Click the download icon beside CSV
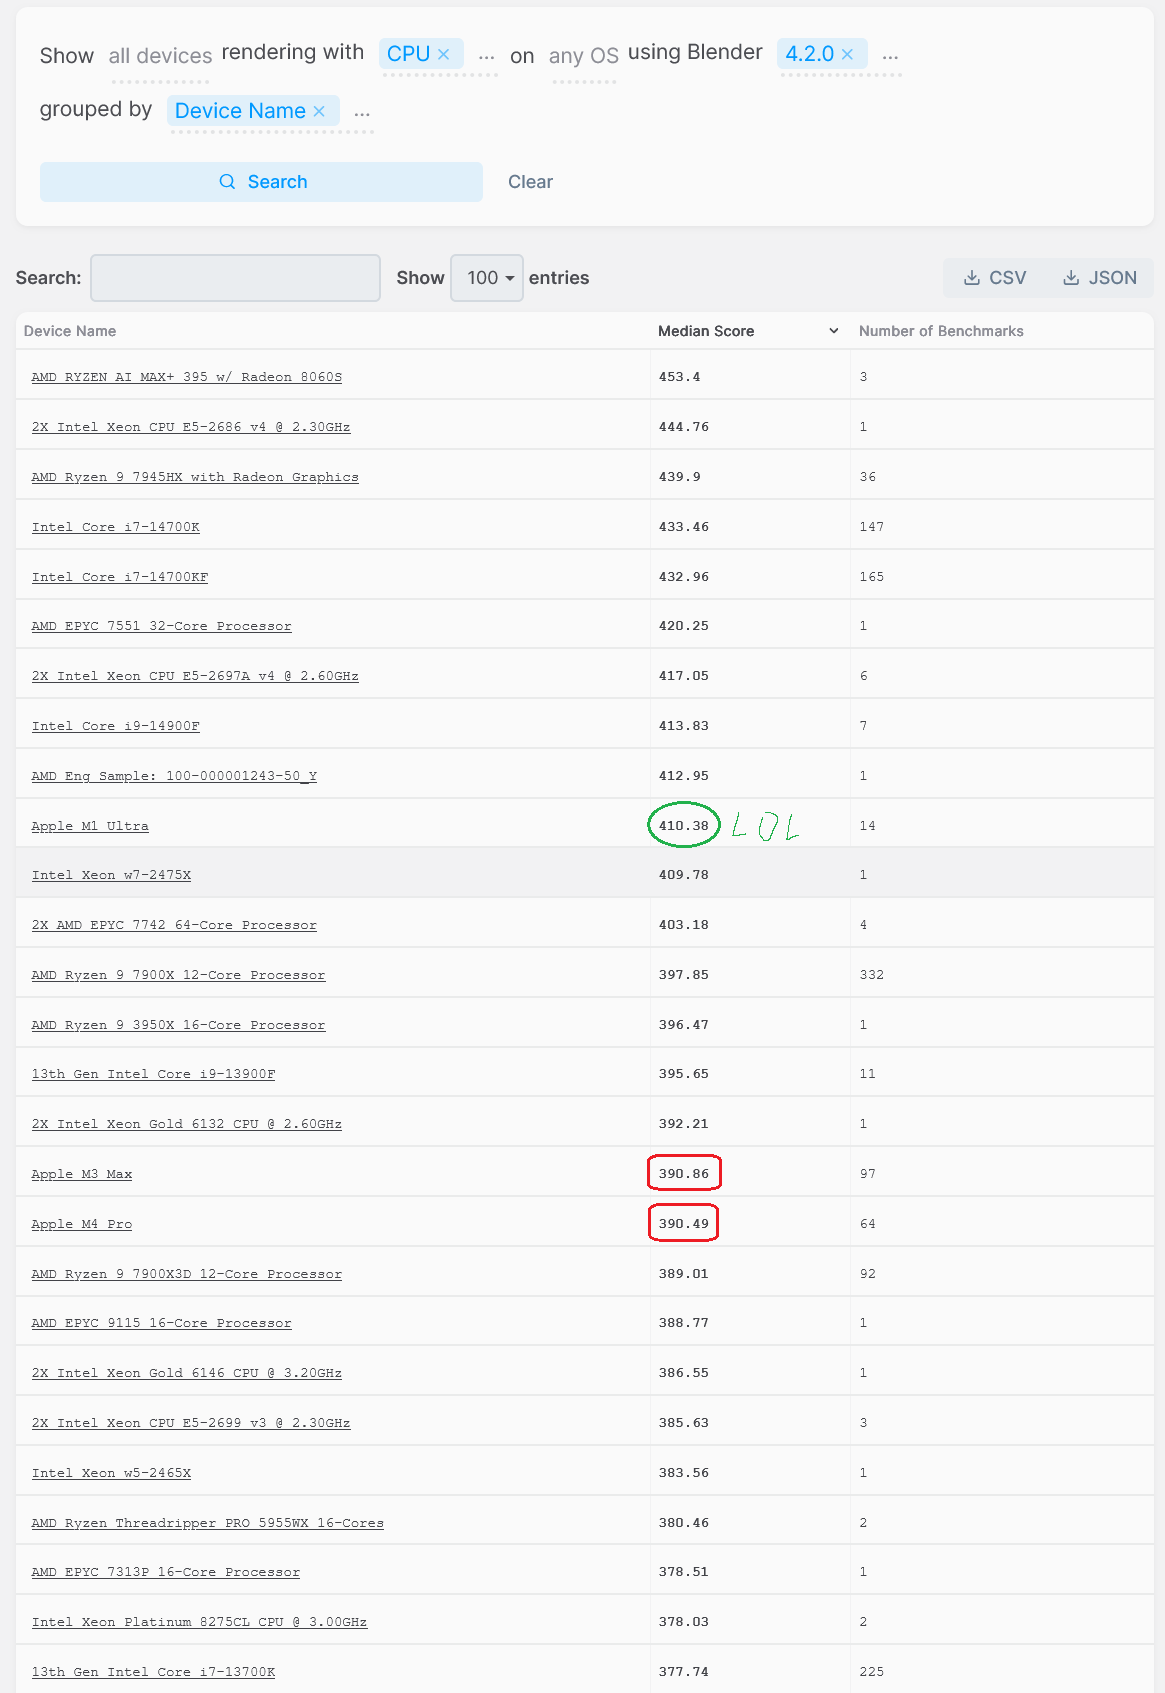This screenshot has width=1165, height=1693. [971, 278]
